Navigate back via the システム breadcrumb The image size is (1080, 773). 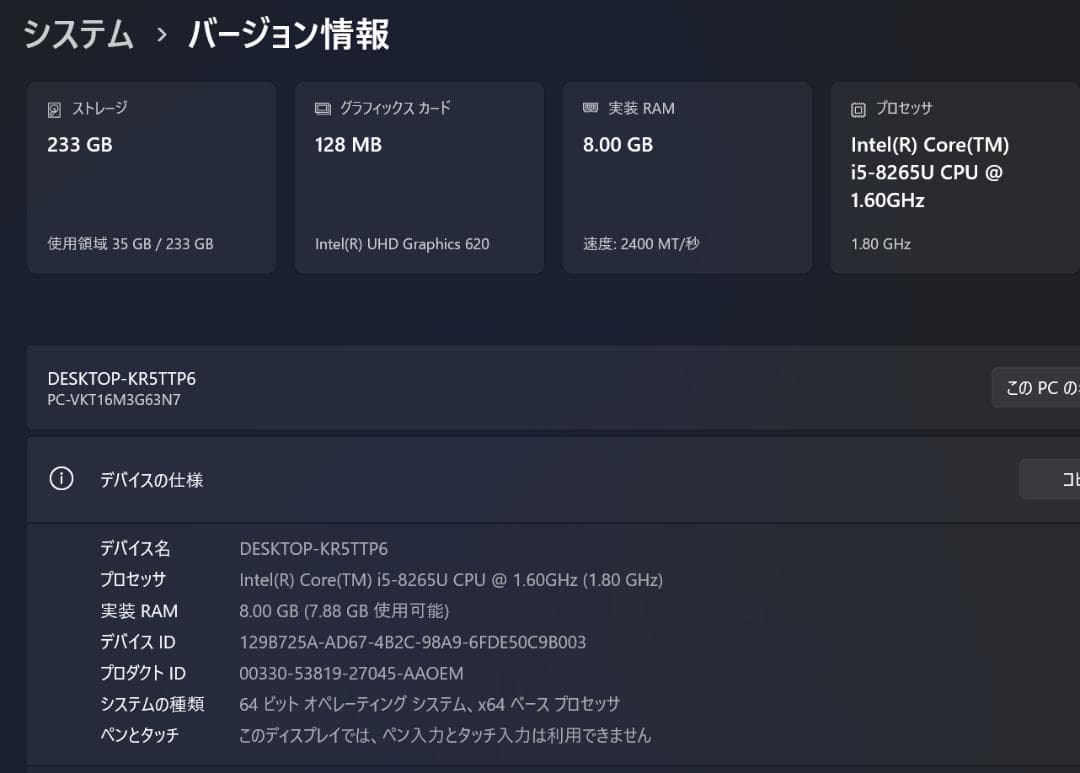point(78,35)
